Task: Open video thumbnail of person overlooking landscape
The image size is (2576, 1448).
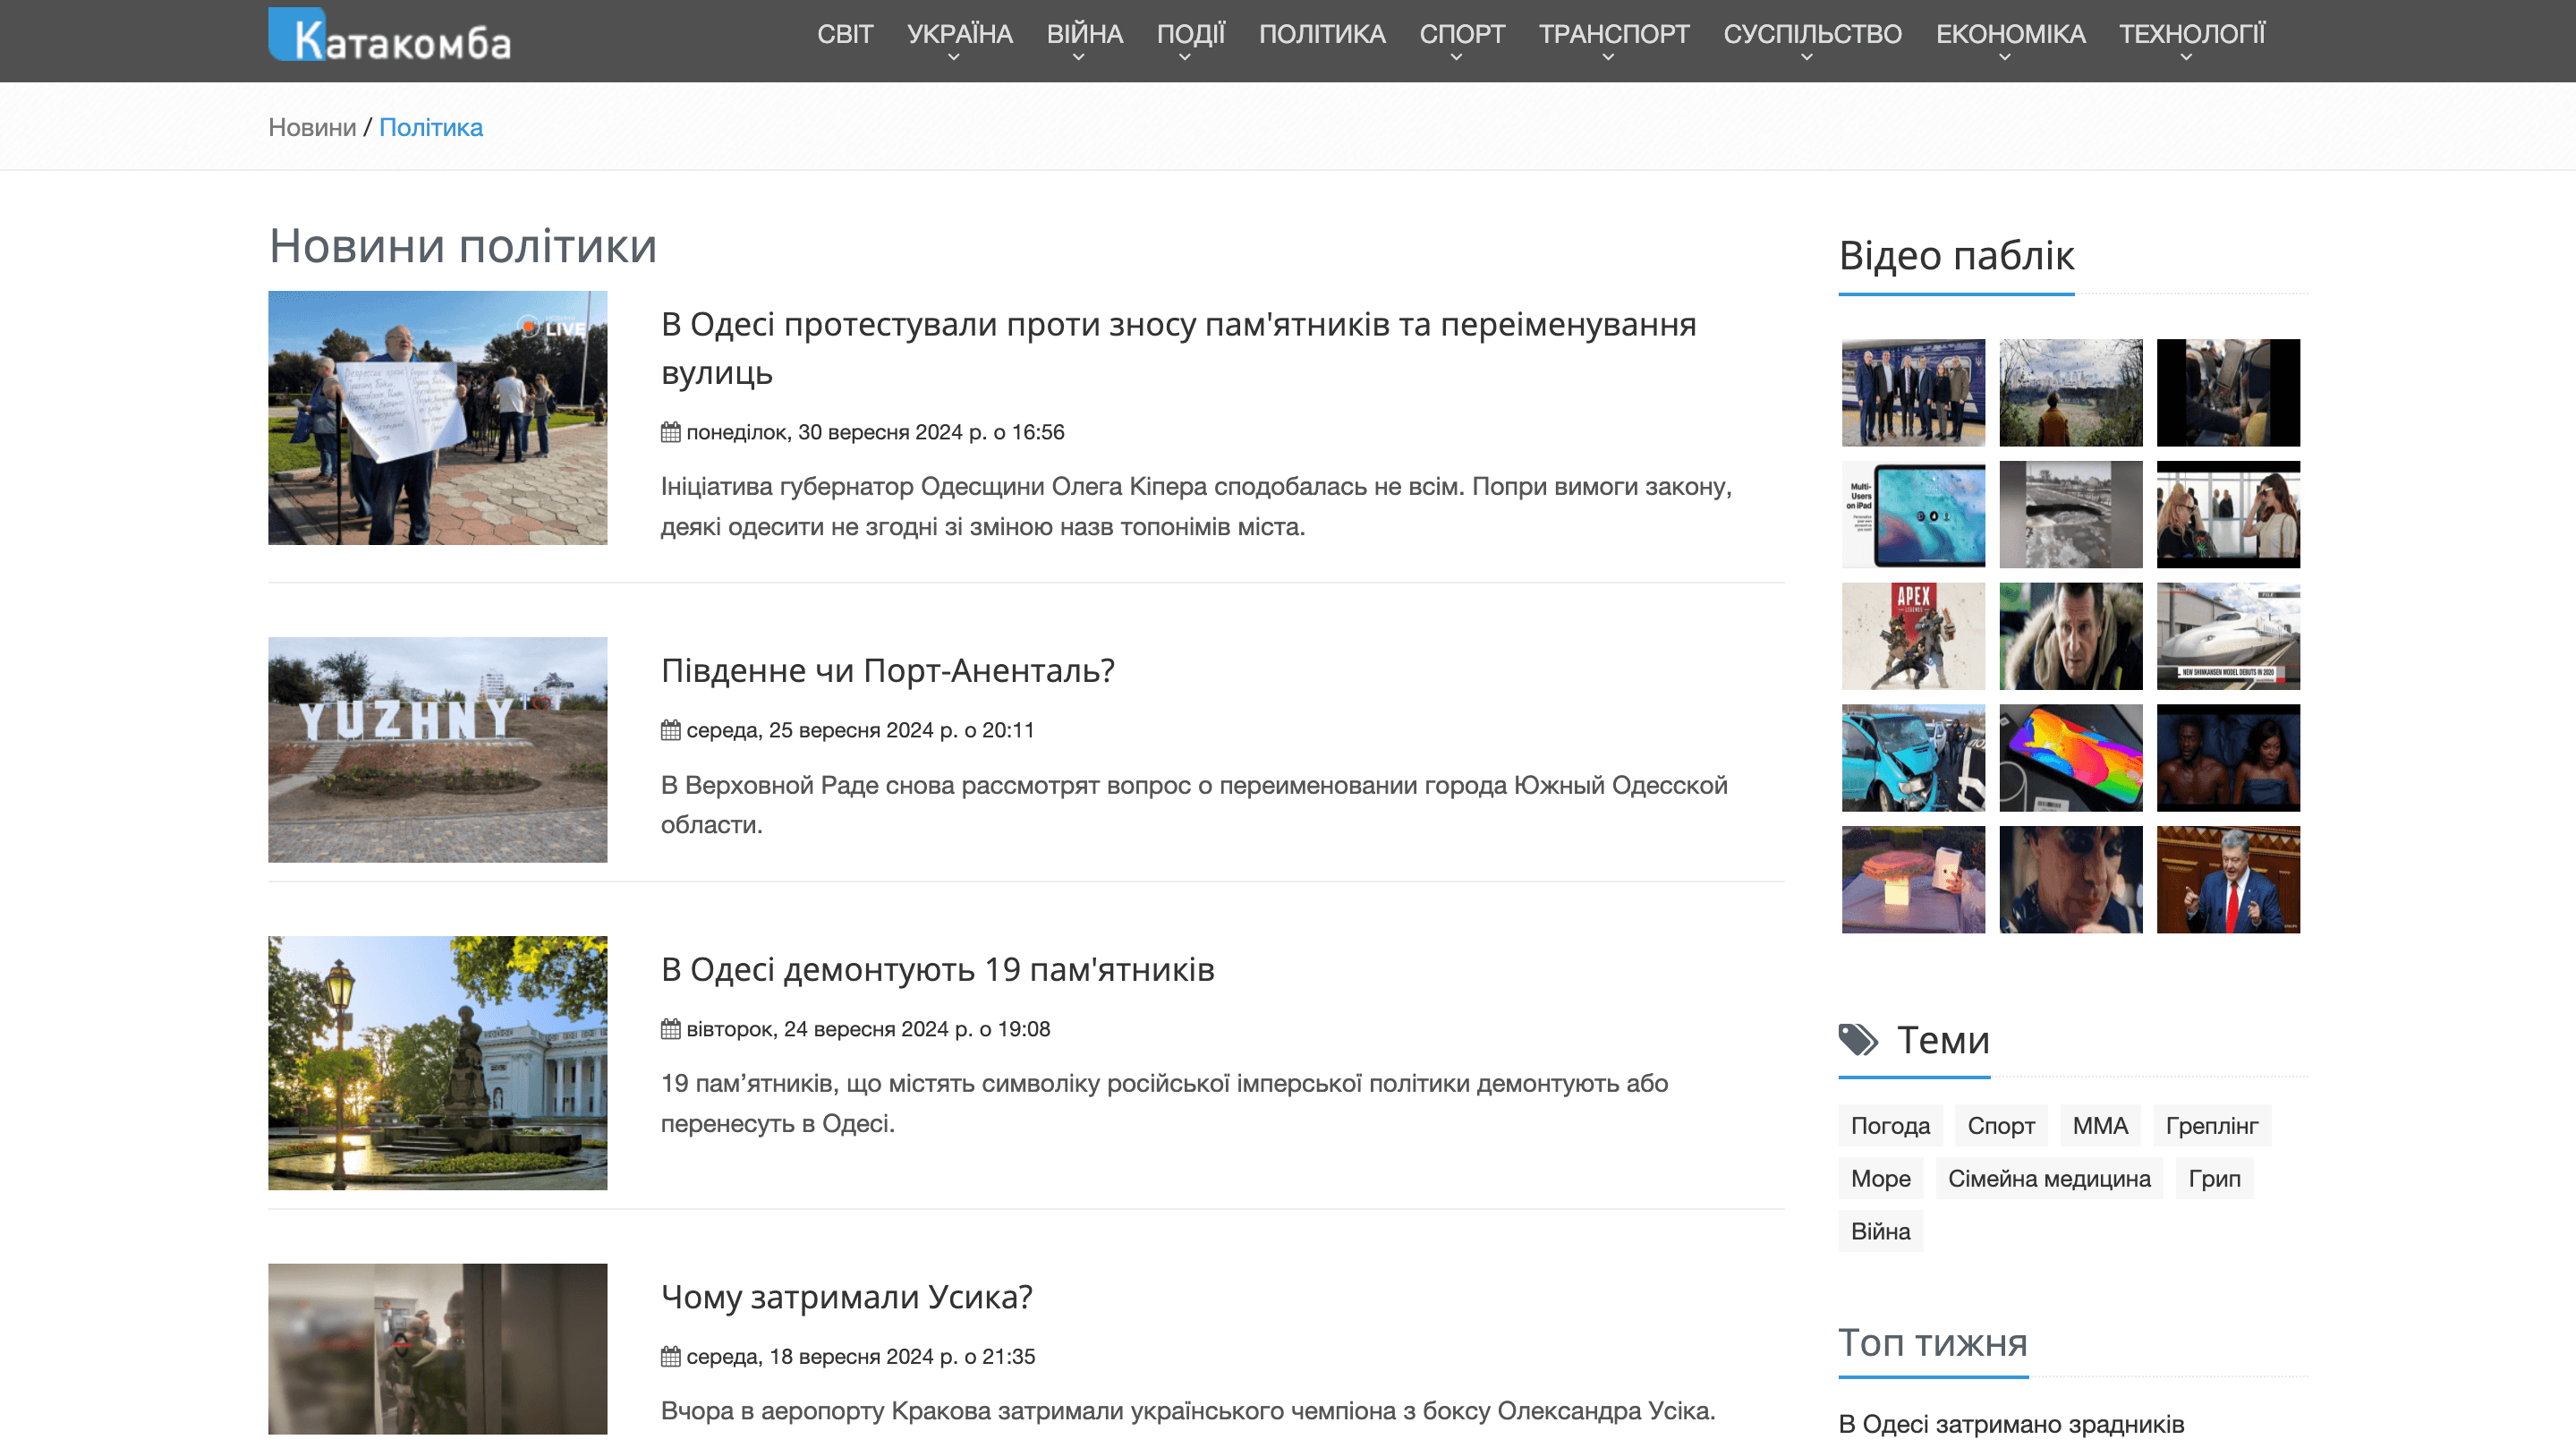Action: pos(2071,393)
